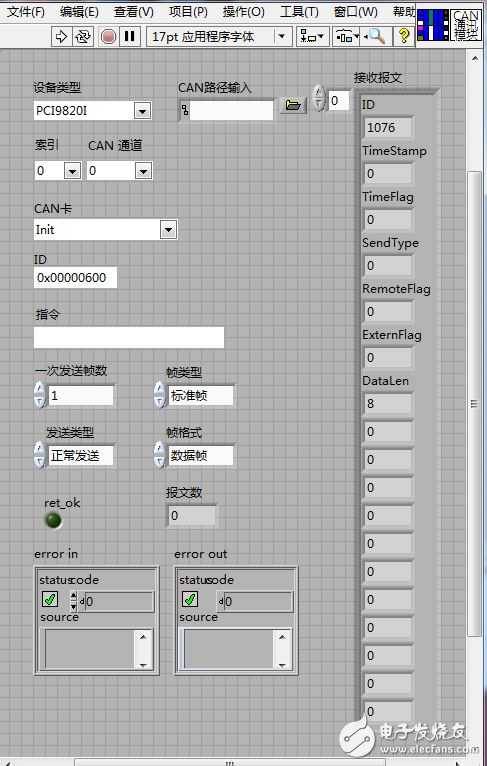The width and height of the screenshot is (487, 766).
Task: Click the Run Continuously toolbar icon
Action: (x=83, y=36)
